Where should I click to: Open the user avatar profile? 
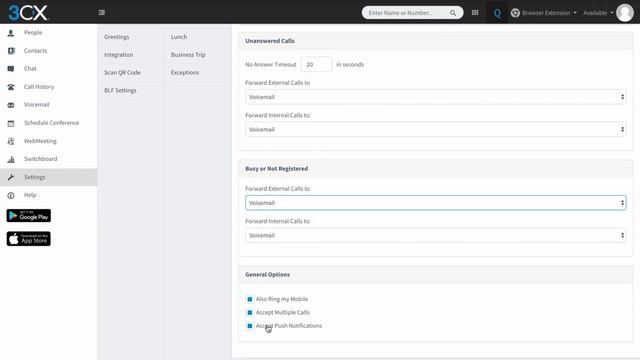click(x=624, y=13)
